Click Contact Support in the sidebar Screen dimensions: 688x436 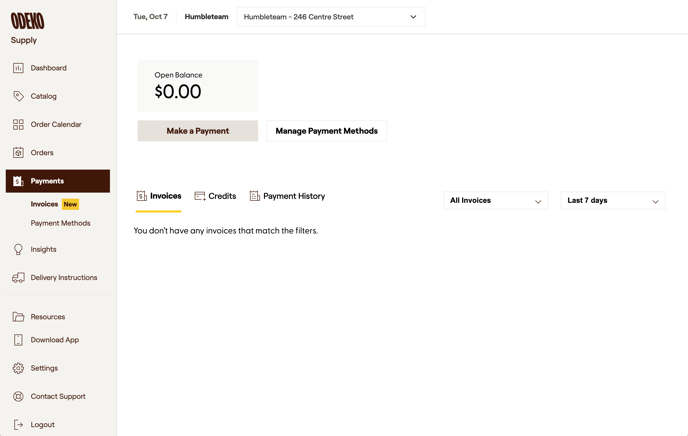coord(57,397)
